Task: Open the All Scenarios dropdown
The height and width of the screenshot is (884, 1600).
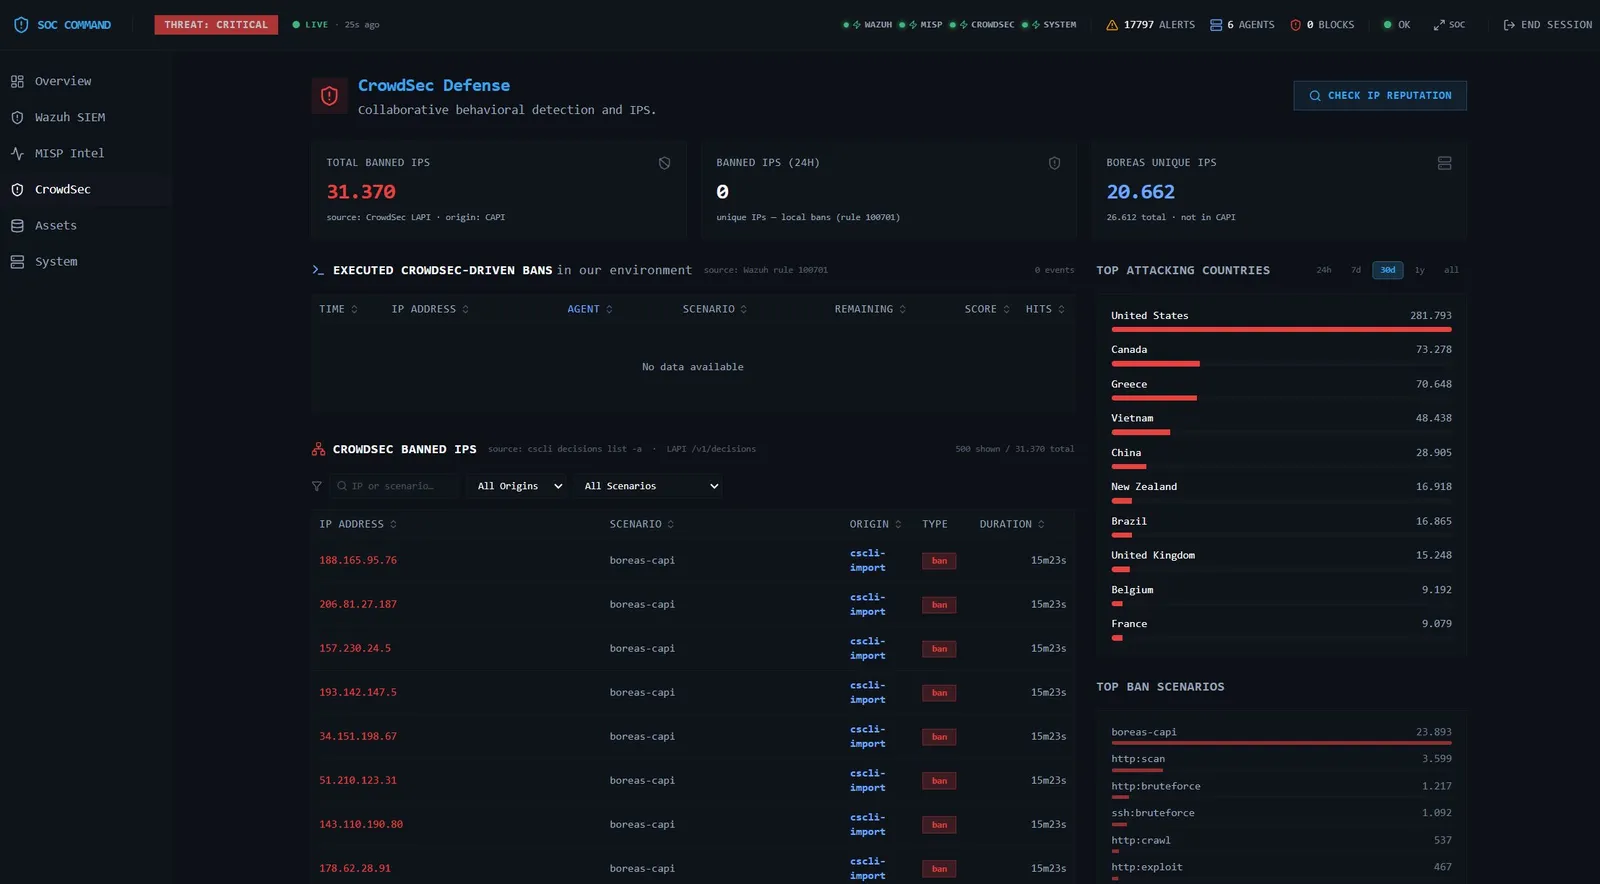Action: pyautogui.click(x=649, y=486)
